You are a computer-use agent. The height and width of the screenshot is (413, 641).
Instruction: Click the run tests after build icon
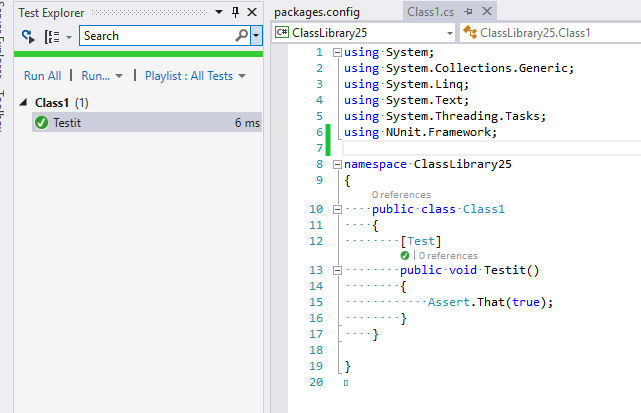click(29, 36)
